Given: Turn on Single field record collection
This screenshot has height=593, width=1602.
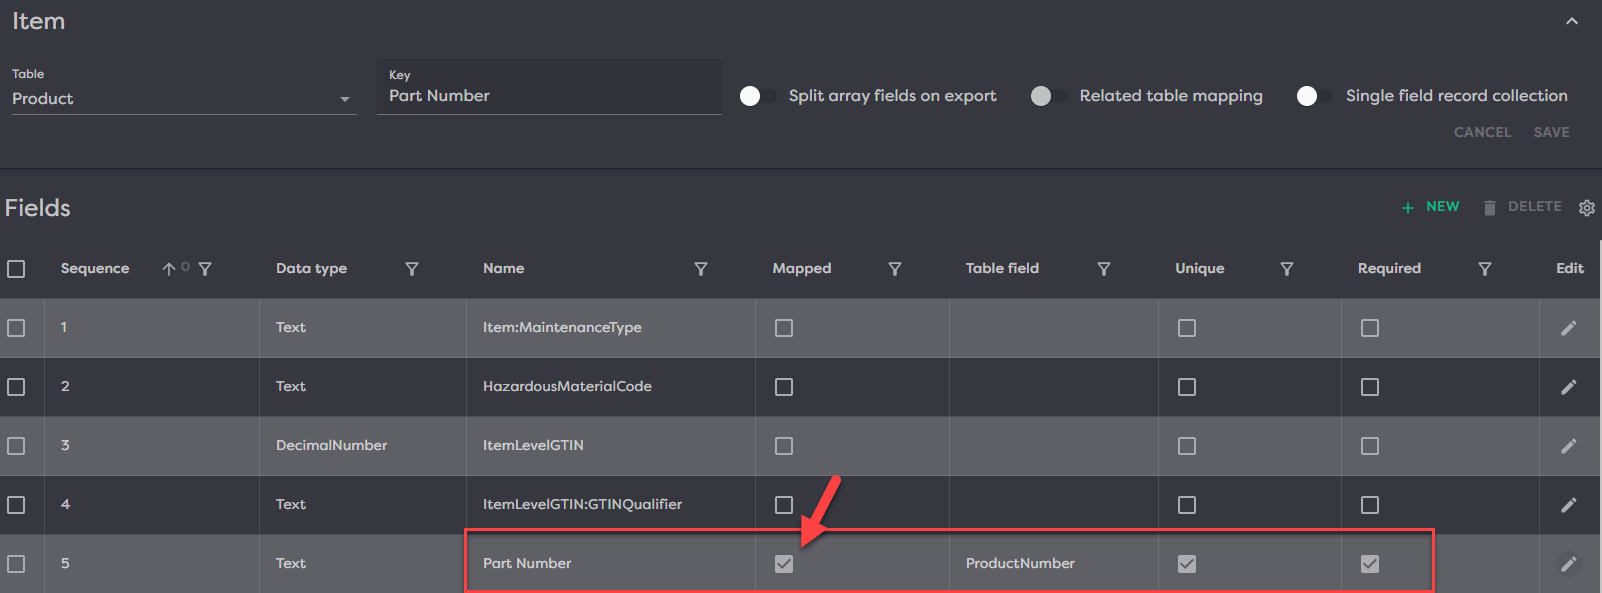Looking at the screenshot, I should [1313, 96].
